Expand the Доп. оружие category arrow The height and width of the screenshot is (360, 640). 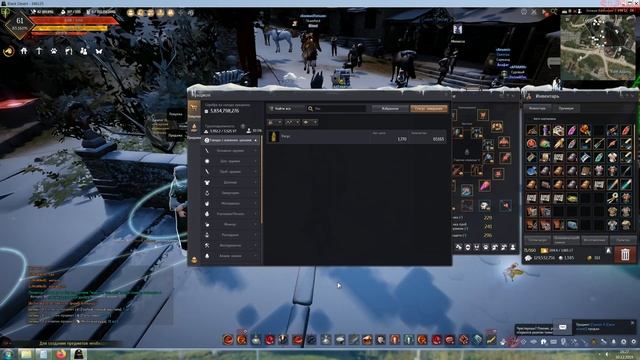tap(256, 161)
